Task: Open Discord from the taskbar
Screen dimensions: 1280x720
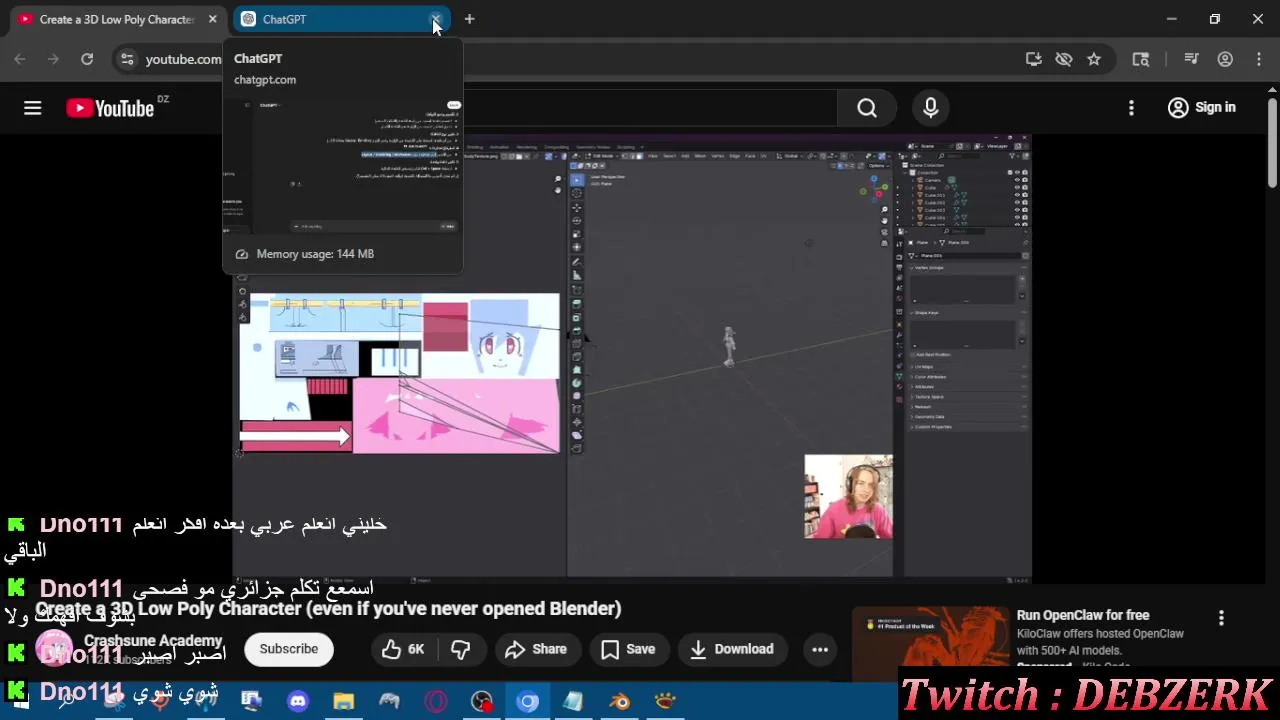Action: [x=298, y=702]
